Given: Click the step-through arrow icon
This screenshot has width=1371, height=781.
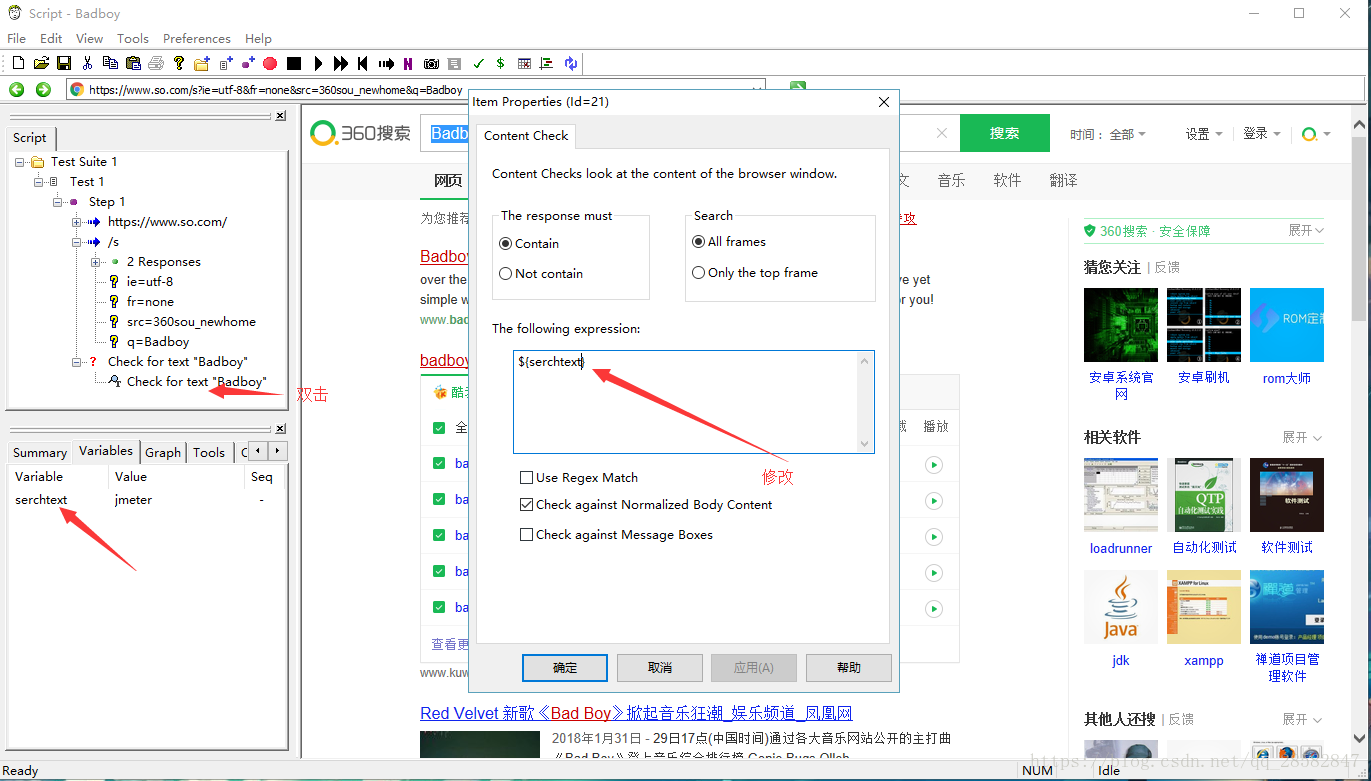Looking at the screenshot, I should pyautogui.click(x=386, y=63).
